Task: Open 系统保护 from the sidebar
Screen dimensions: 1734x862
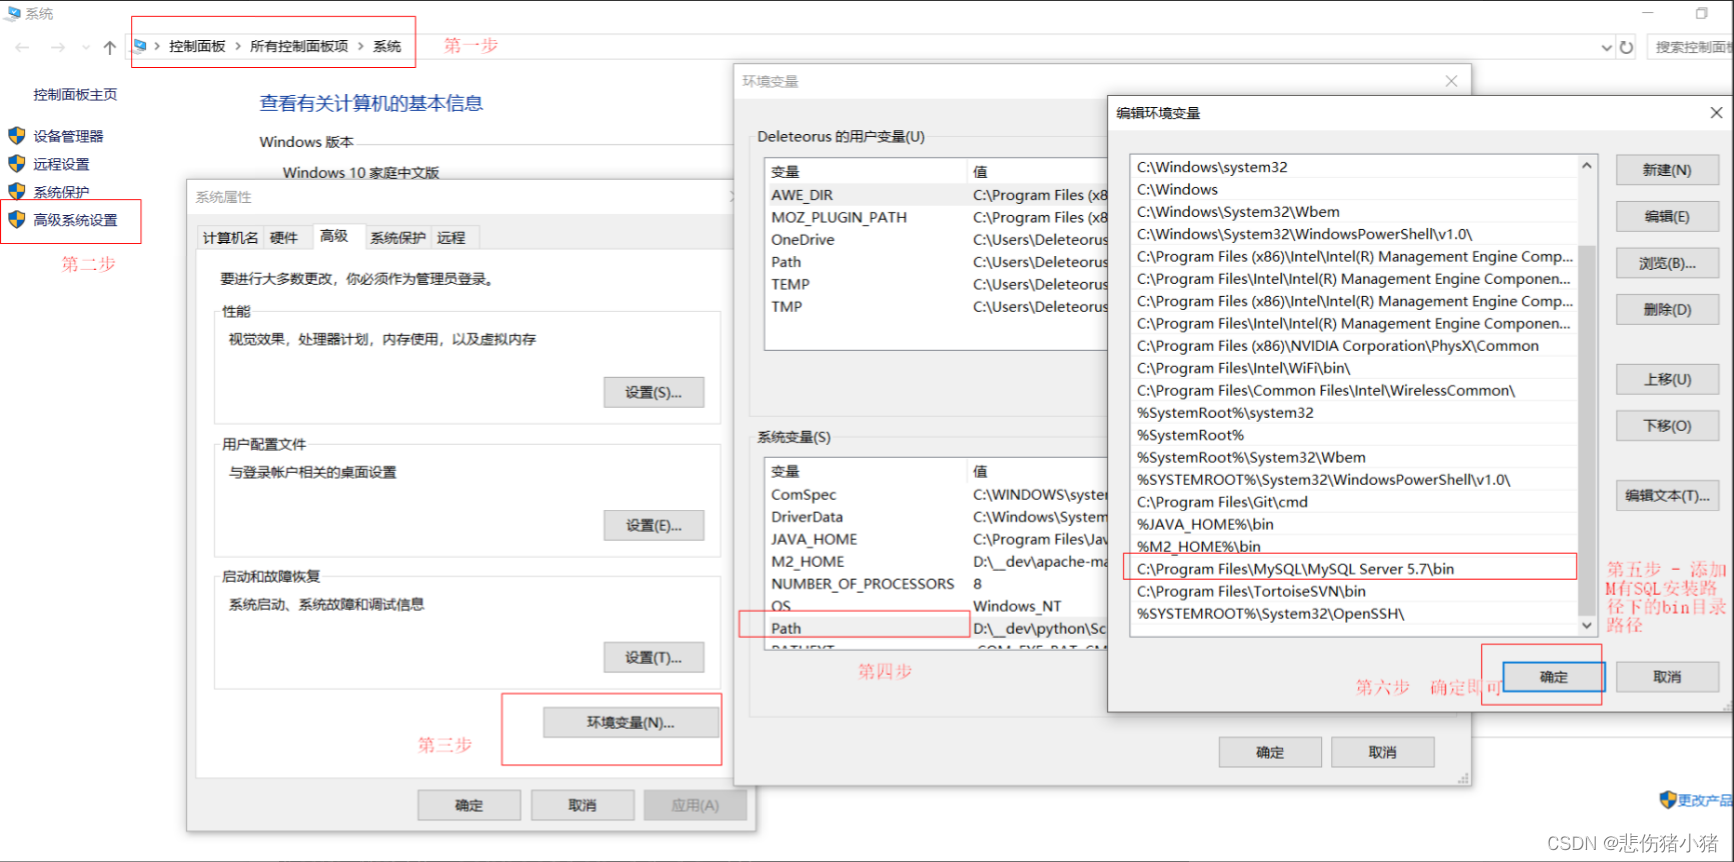Action: [x=61, y=192]
